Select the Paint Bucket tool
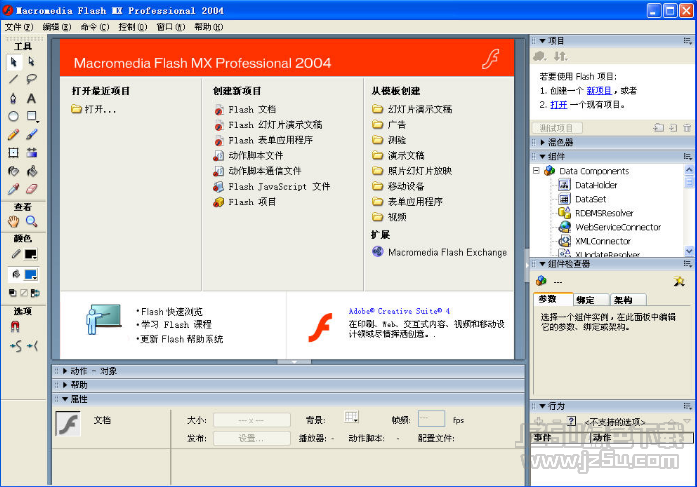 (31, 171)
